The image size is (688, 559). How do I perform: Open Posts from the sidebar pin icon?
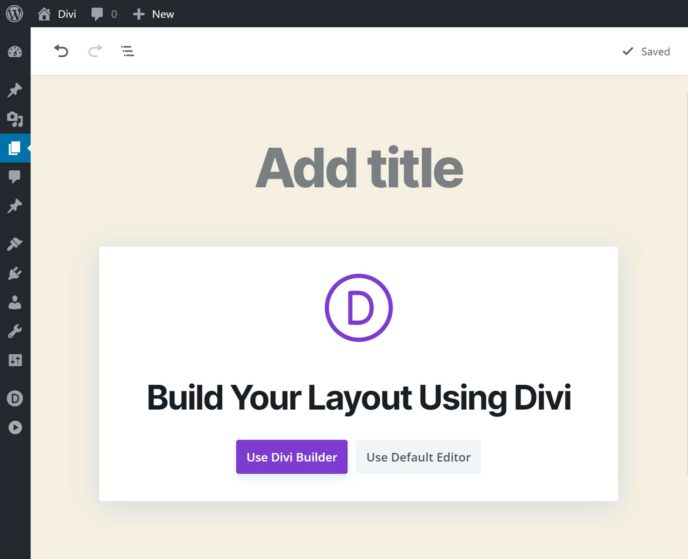pos(15,90)
